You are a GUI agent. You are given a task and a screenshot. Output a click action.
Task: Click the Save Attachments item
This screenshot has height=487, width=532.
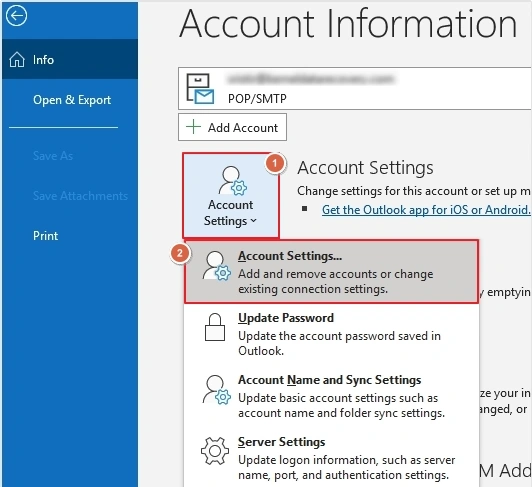coord(80,196)
